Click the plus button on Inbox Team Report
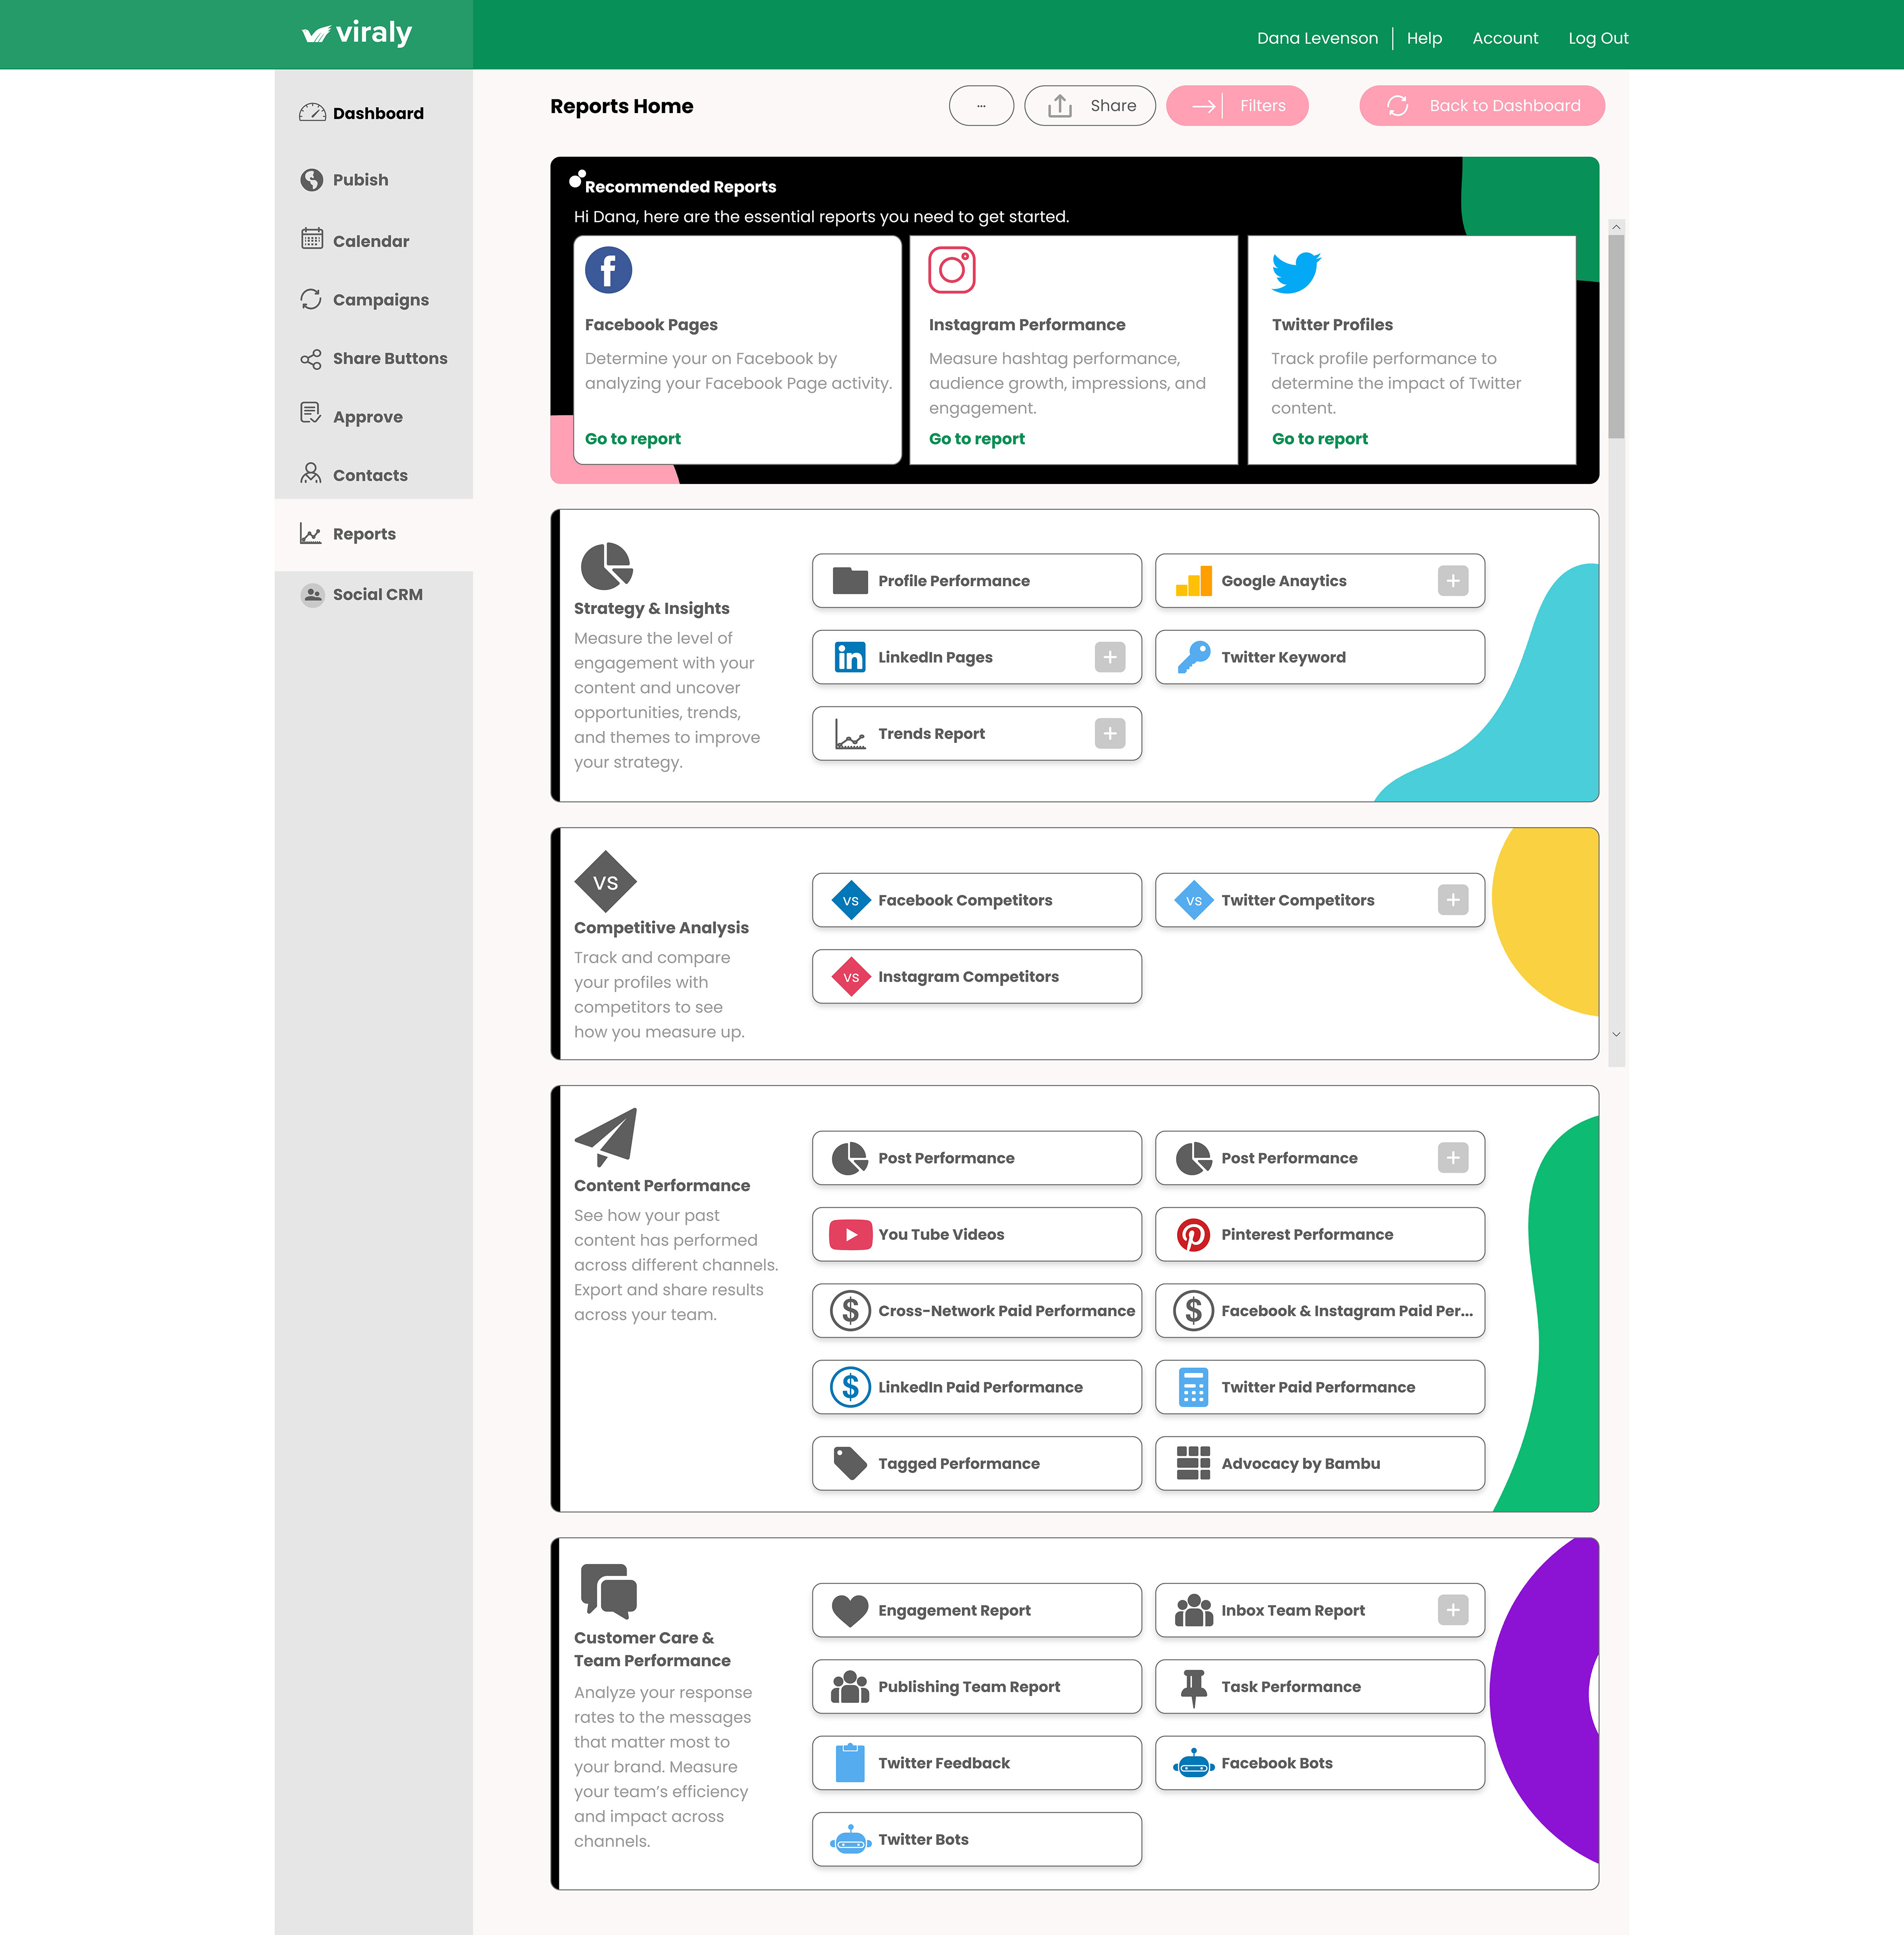 [x=1452, y=1610]
